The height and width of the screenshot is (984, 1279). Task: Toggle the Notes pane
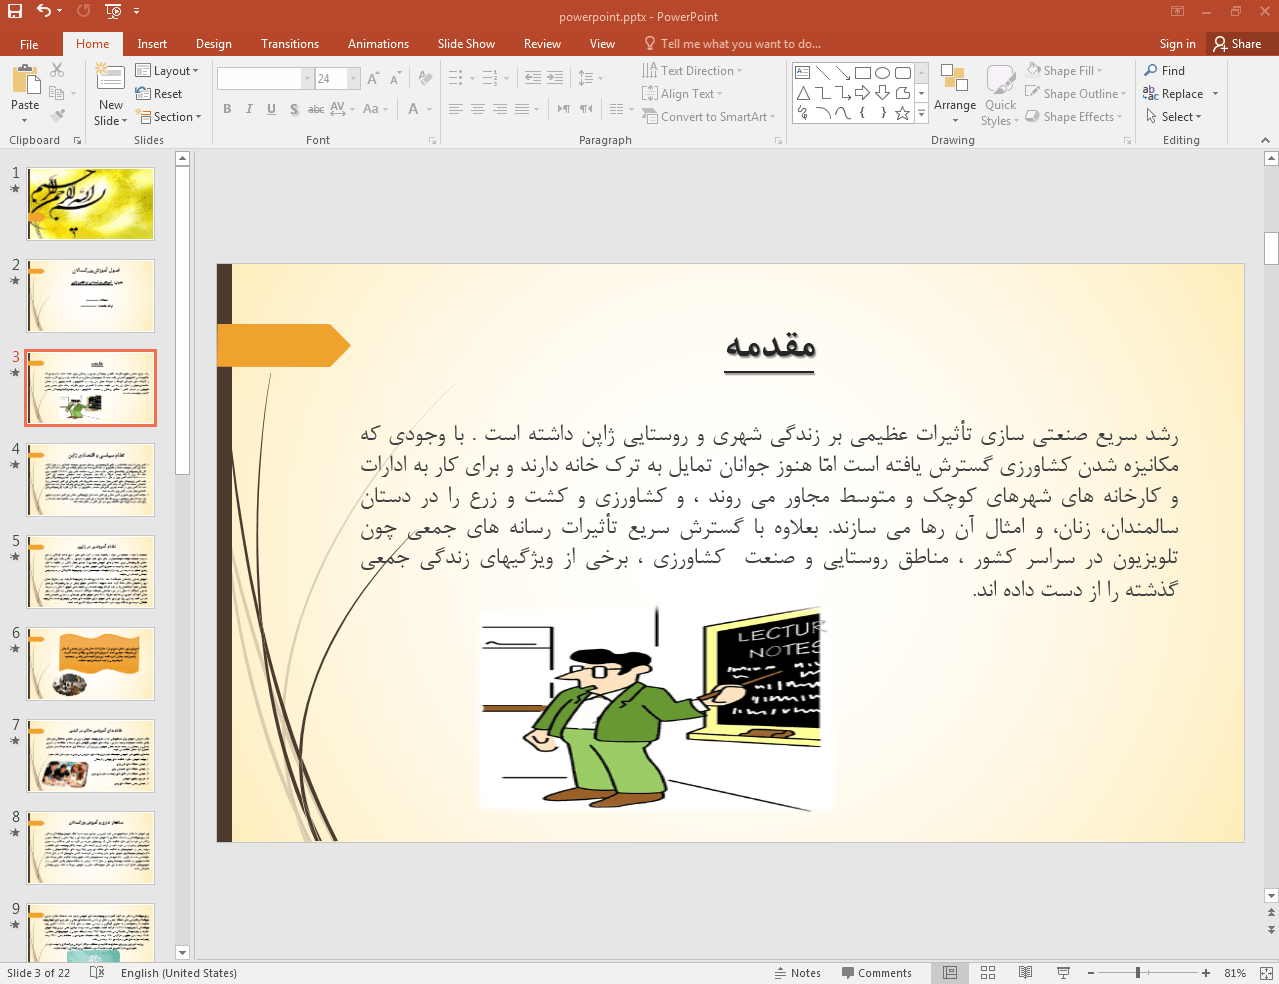[797, 973]
